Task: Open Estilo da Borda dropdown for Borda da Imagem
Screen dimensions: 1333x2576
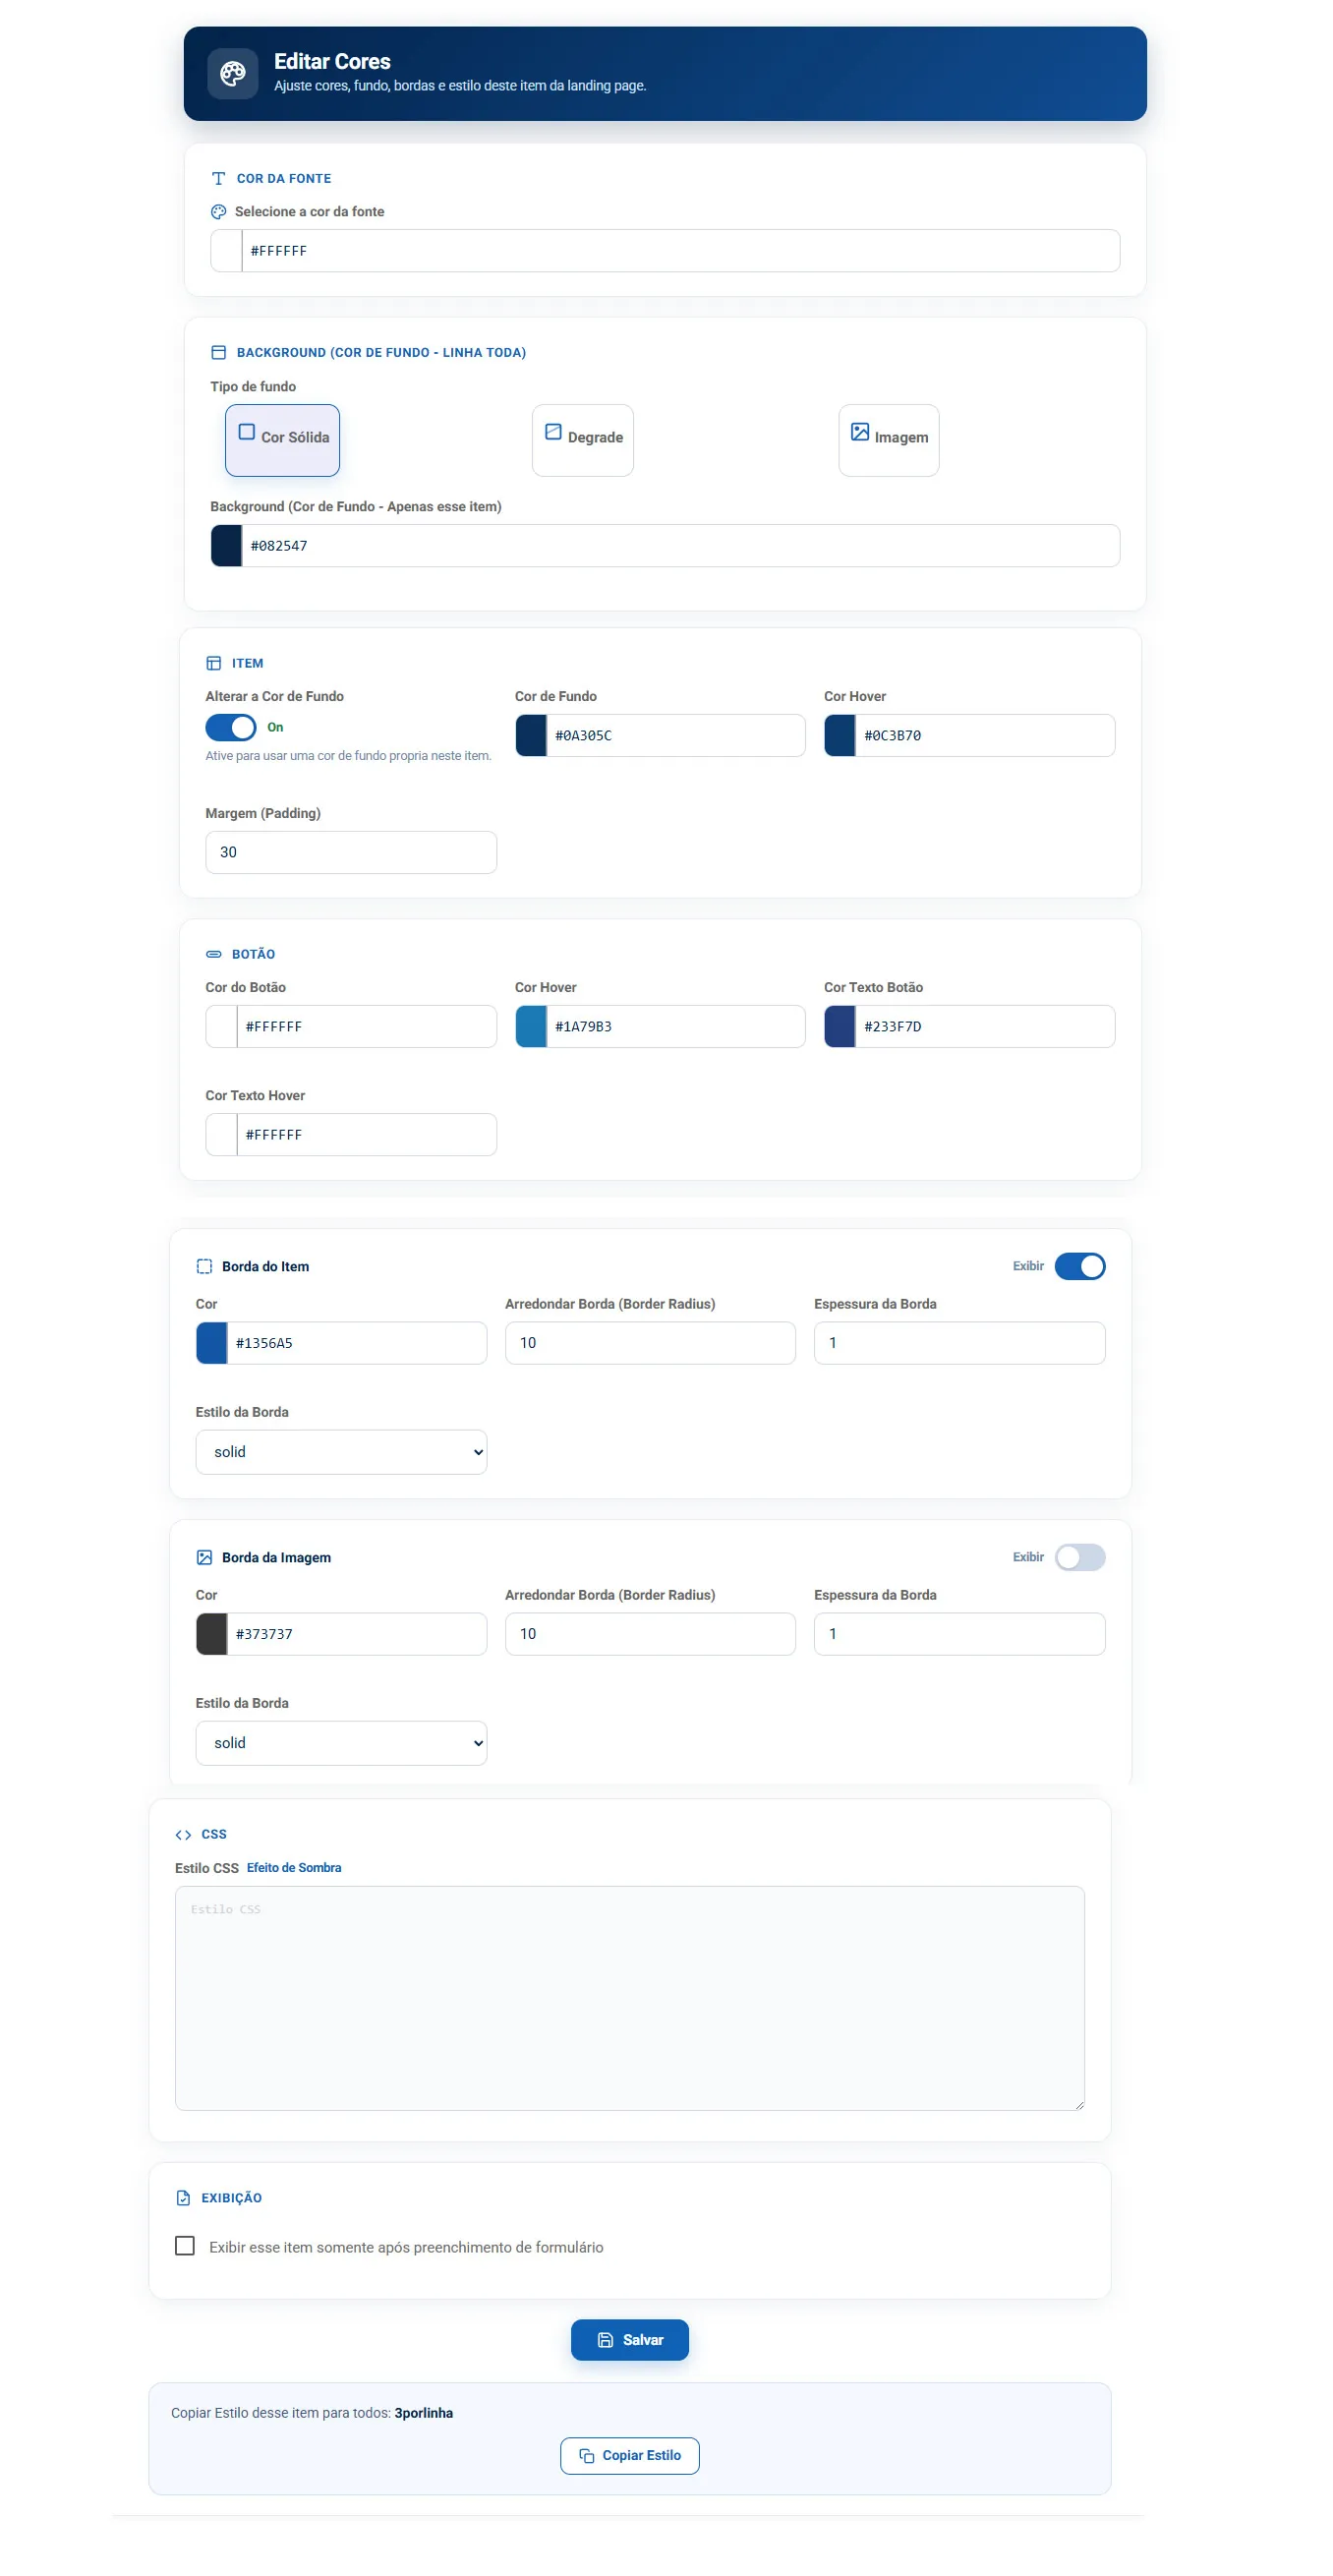Action: tap(341, 1744)
